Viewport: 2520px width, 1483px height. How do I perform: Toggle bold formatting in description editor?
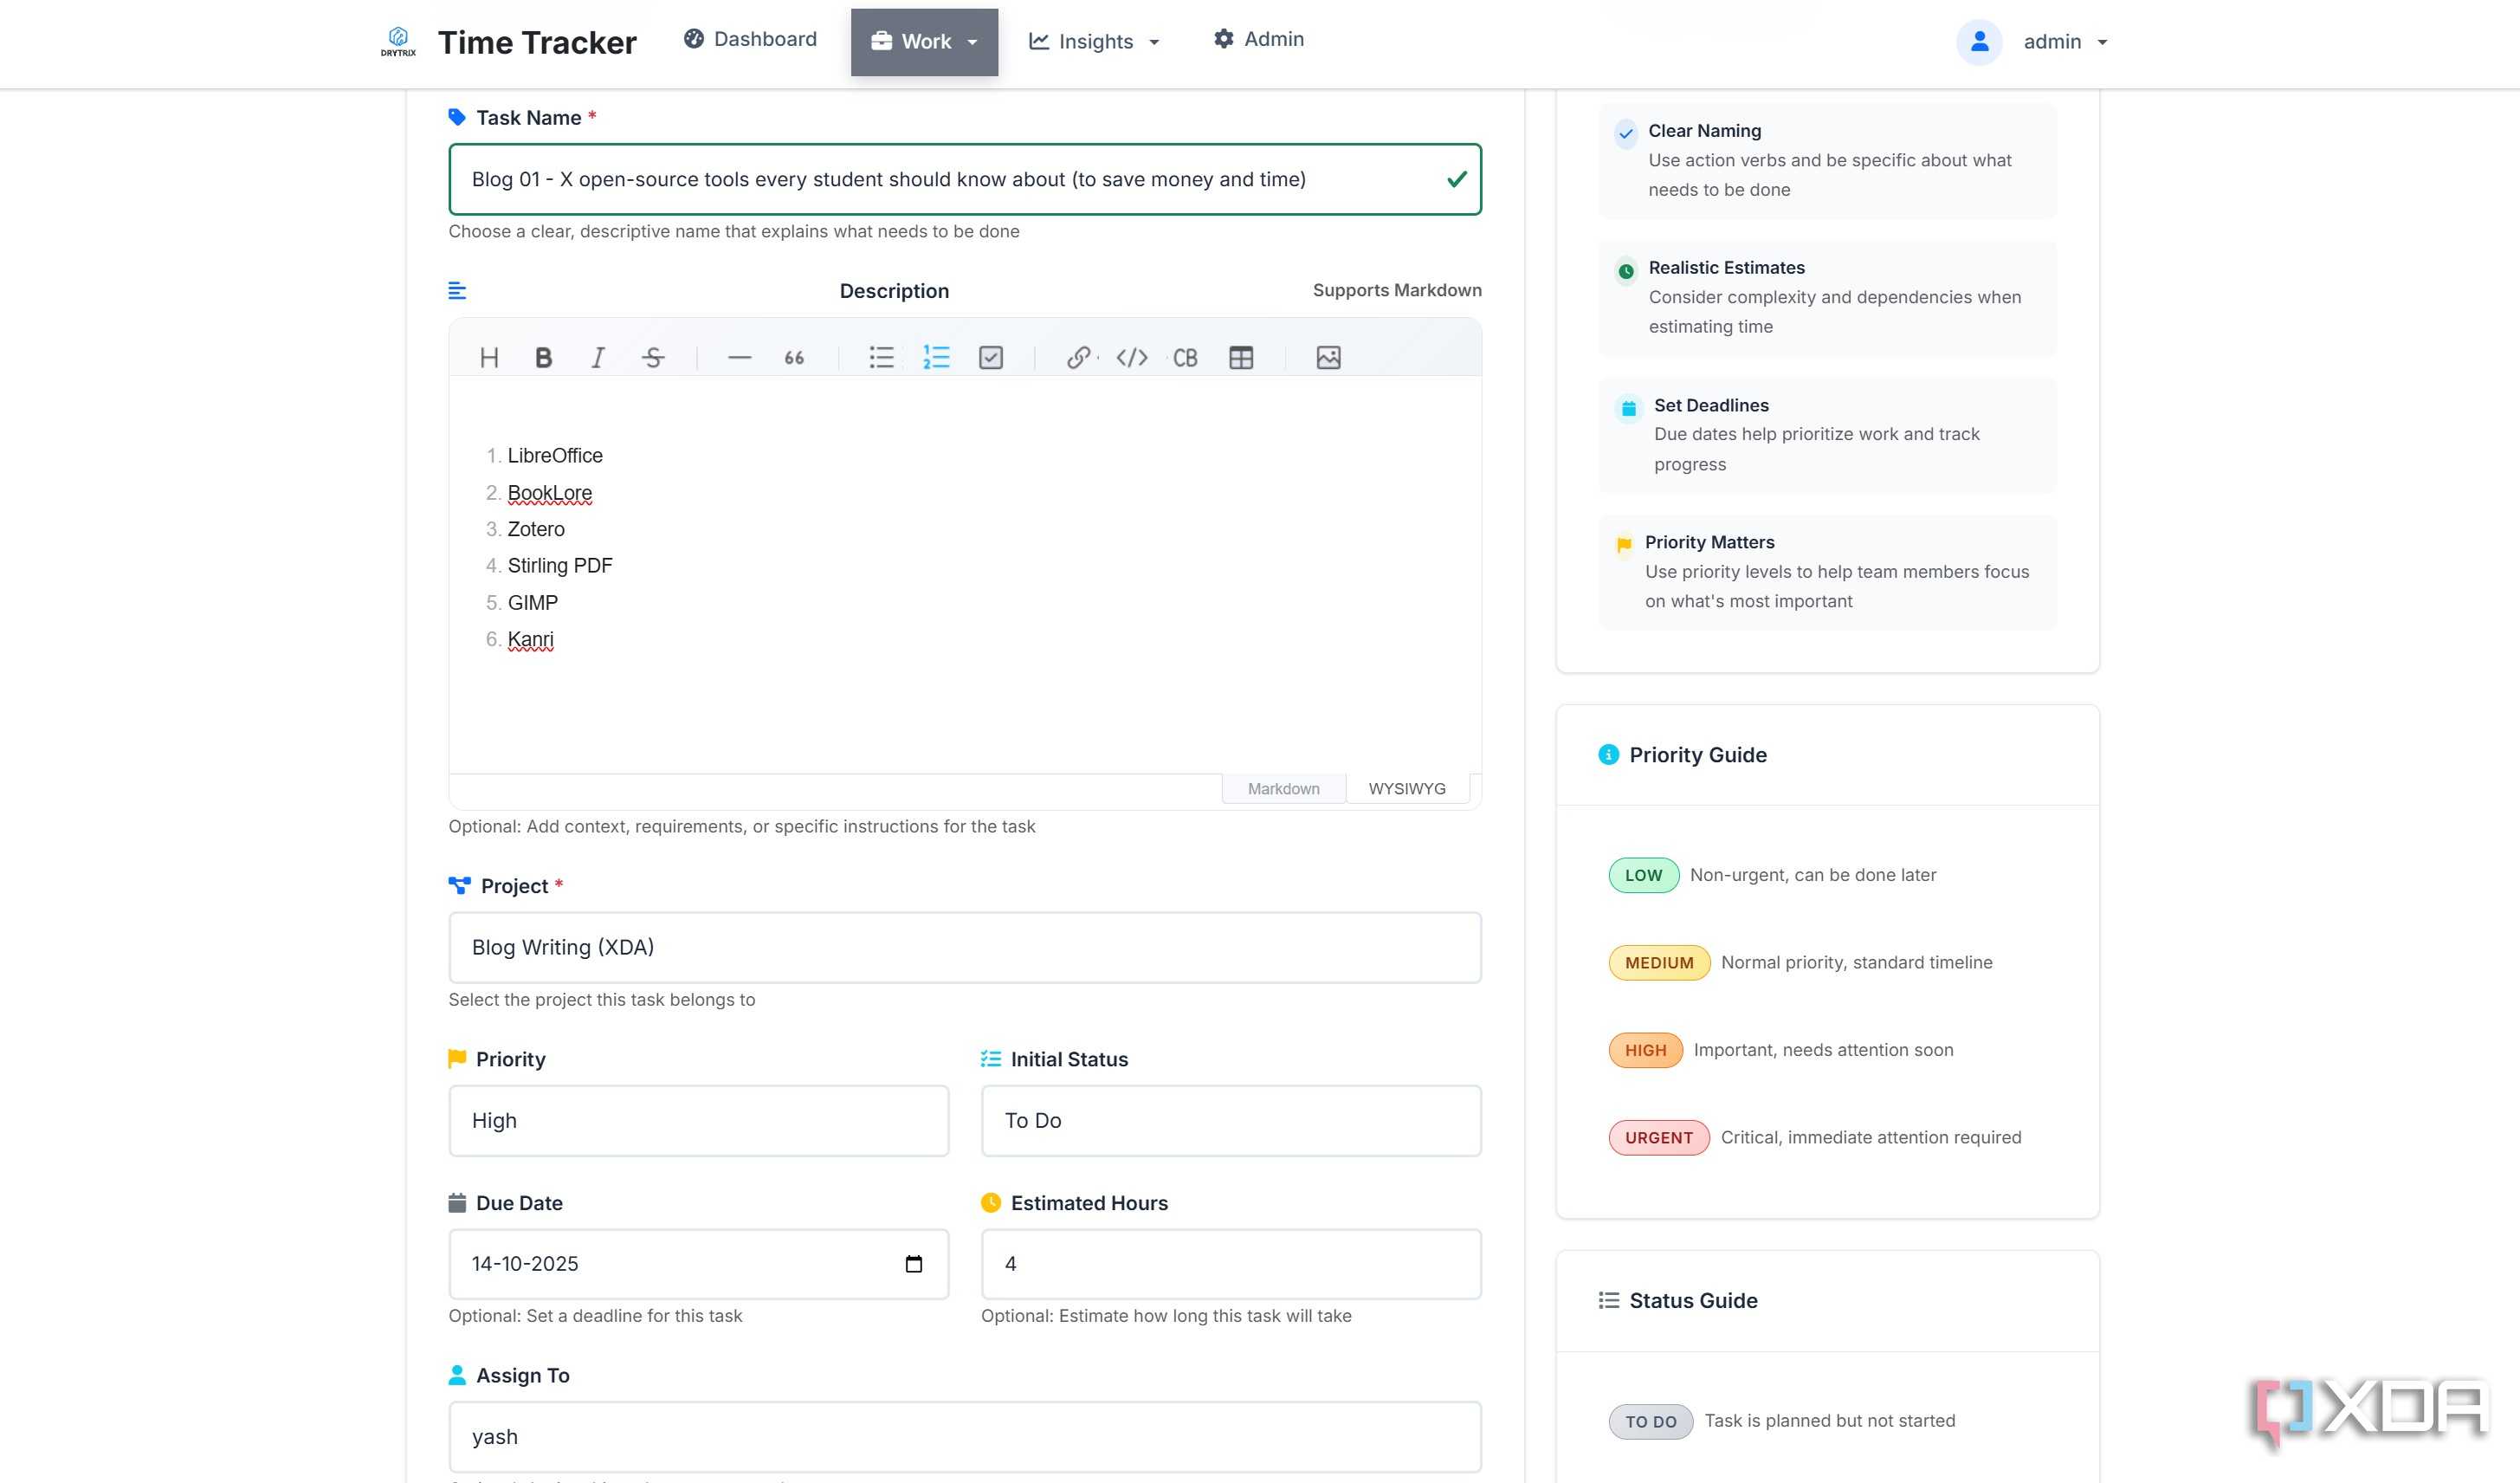click(x=543, y=358)
